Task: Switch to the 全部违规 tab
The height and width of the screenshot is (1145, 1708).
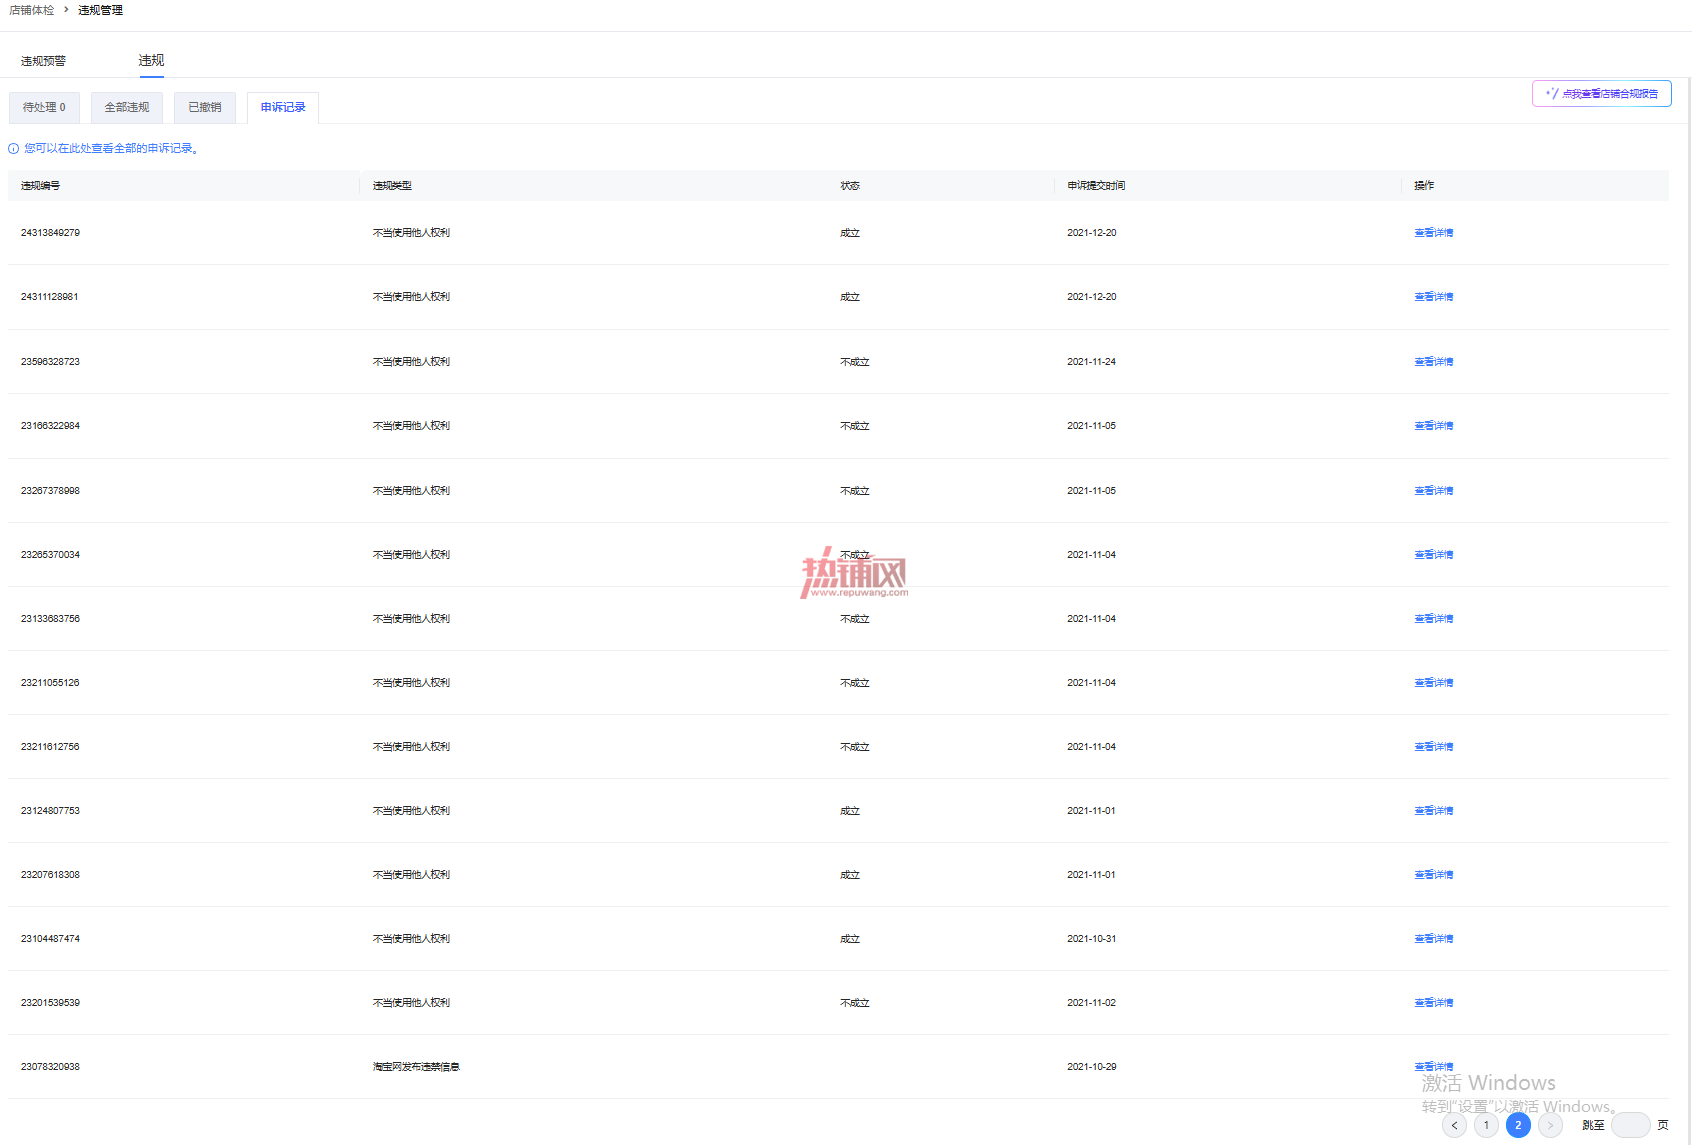Action: click(127, 107)
